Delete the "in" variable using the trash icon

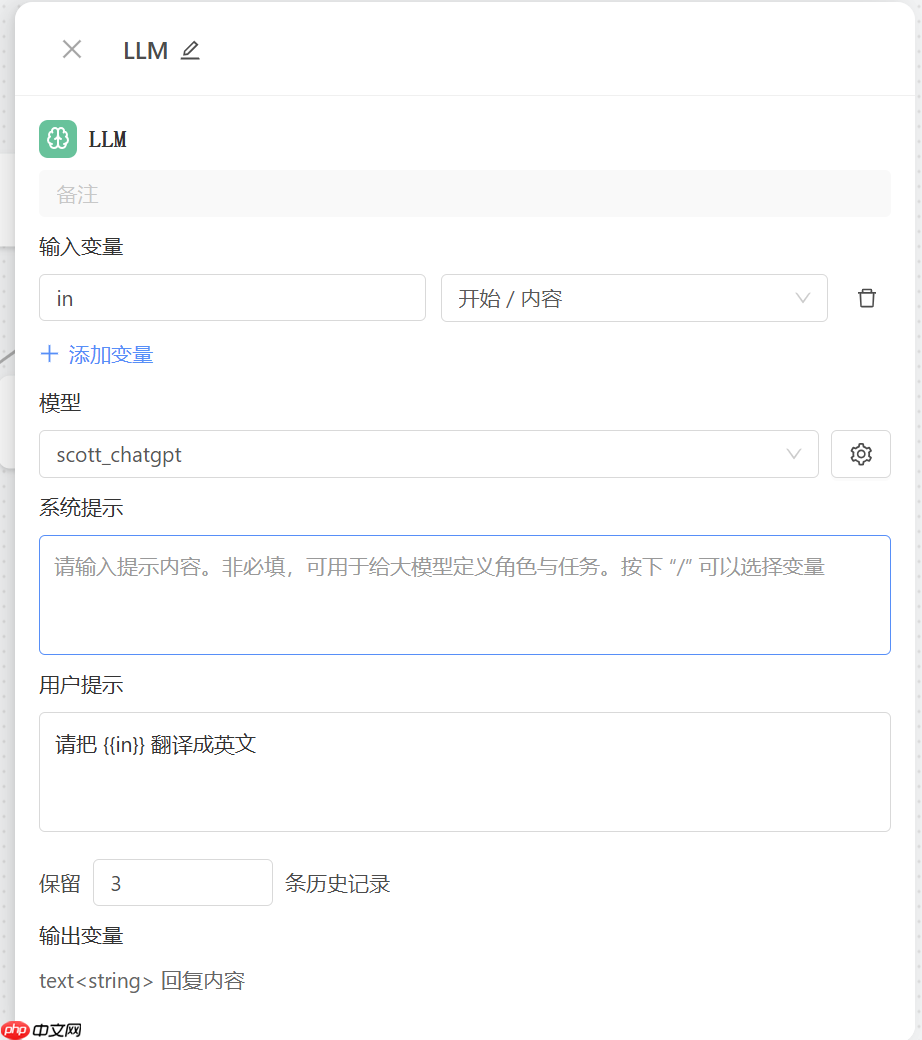[x=867, y=297]
